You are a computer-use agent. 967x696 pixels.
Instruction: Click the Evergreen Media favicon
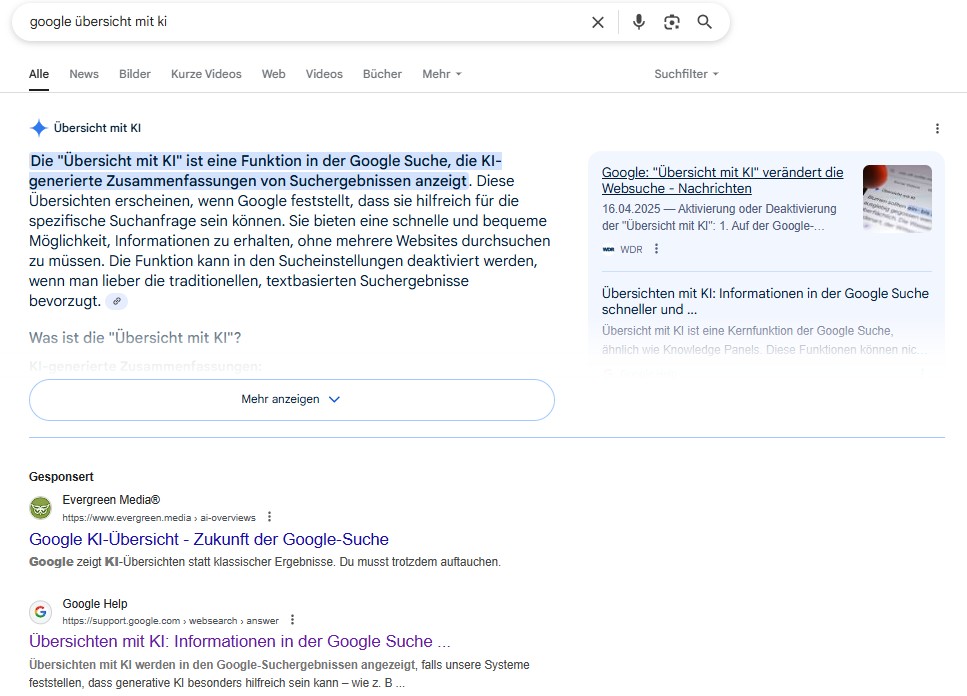41,508
